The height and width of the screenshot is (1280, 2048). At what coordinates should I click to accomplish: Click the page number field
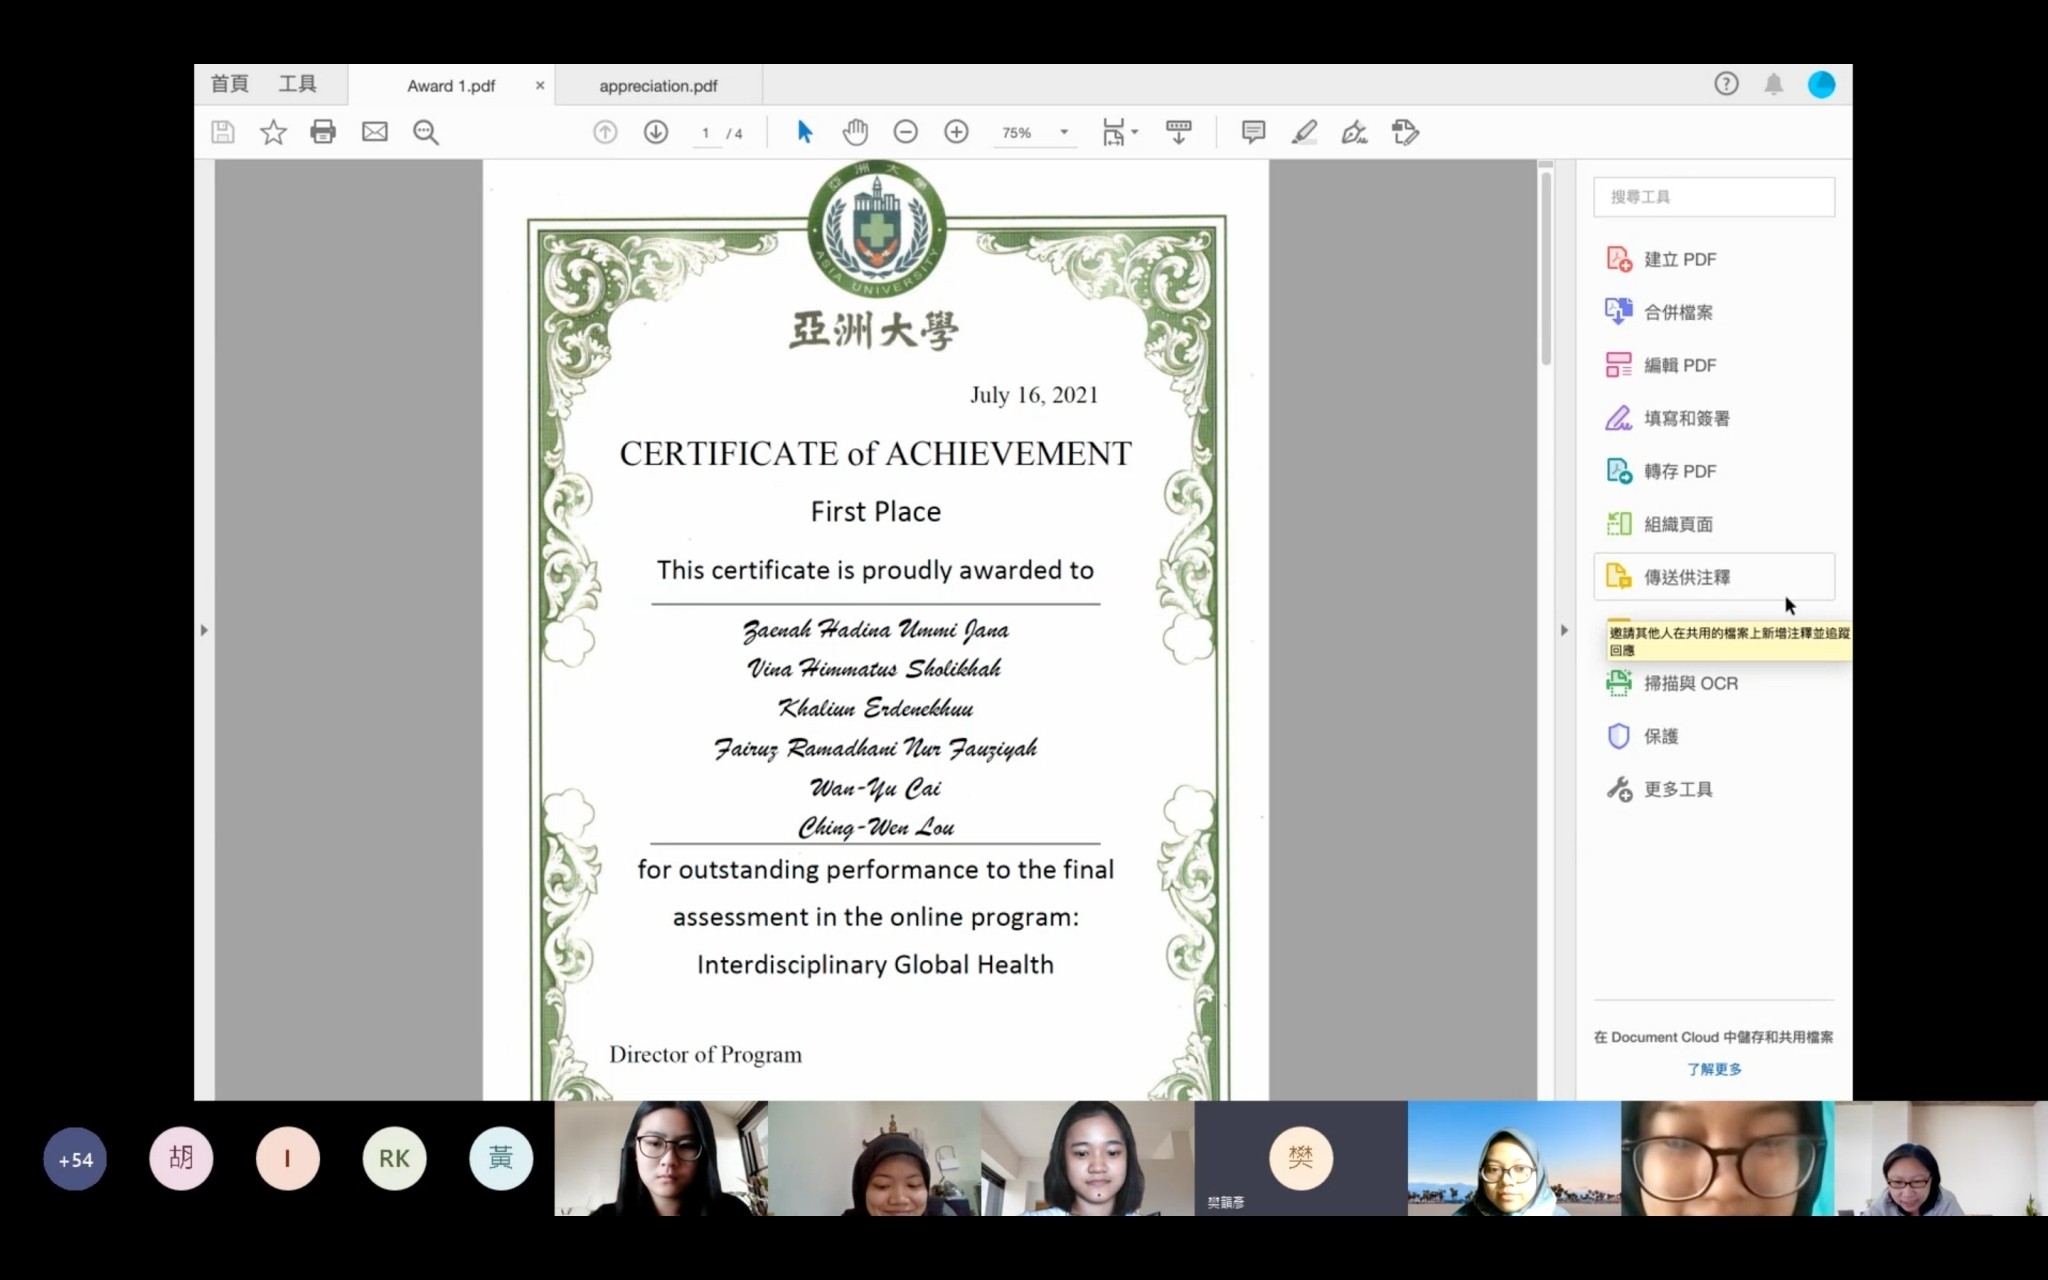click(706, 132)
